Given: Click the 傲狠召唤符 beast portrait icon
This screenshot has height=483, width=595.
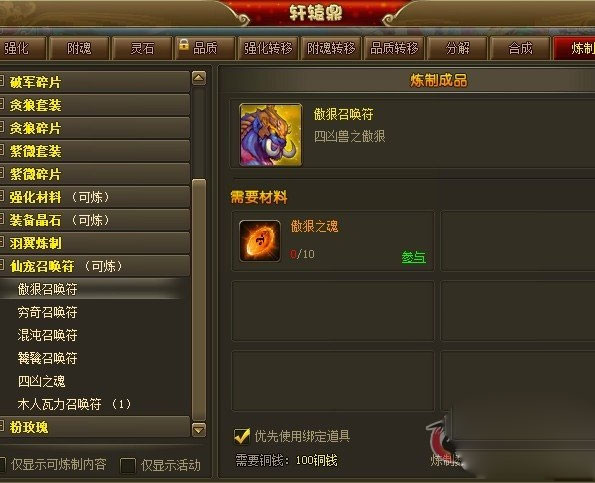Looking at the screenshot, I should [x=271, y=135].
